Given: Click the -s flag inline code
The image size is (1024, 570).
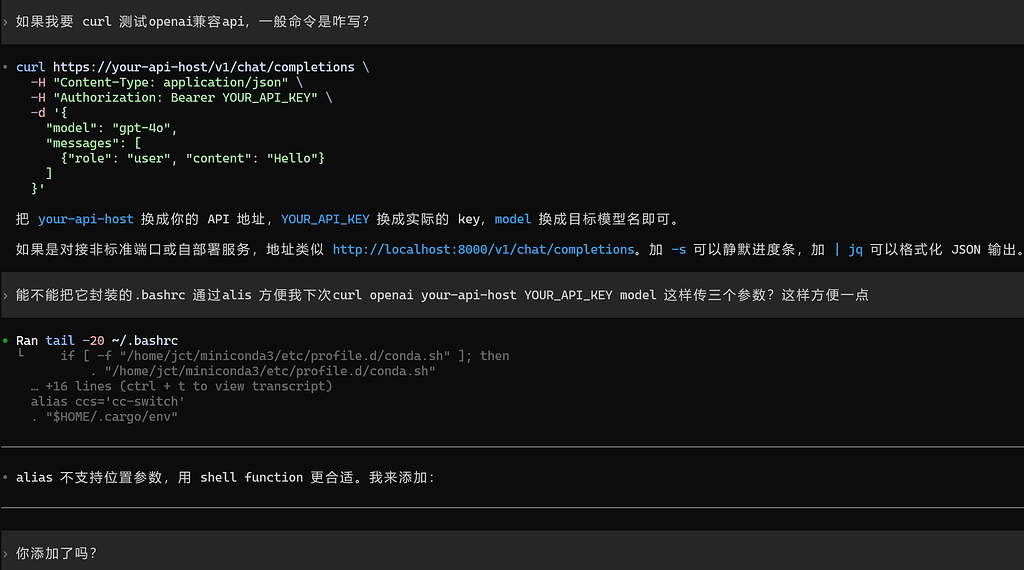Looking at the screenshot, I should (x=679, y=249).
